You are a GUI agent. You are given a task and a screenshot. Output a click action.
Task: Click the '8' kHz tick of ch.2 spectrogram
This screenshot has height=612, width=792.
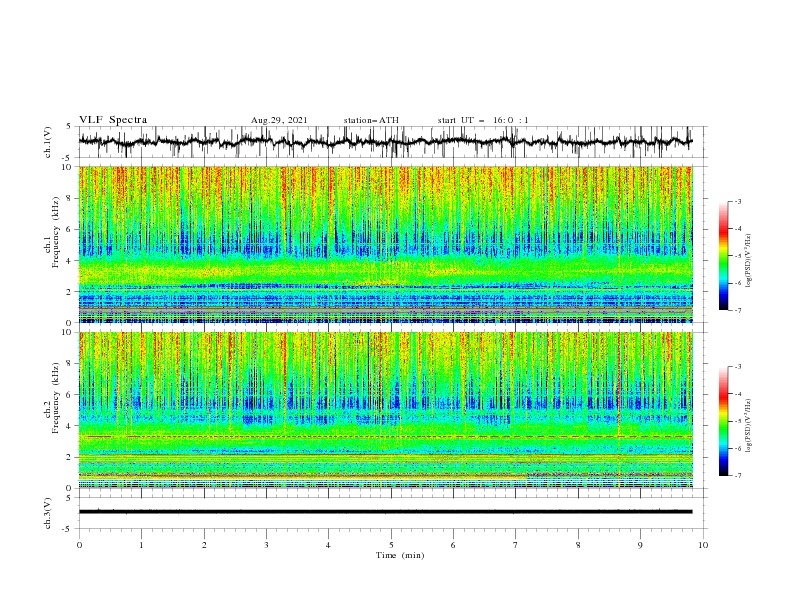[71, 364]
